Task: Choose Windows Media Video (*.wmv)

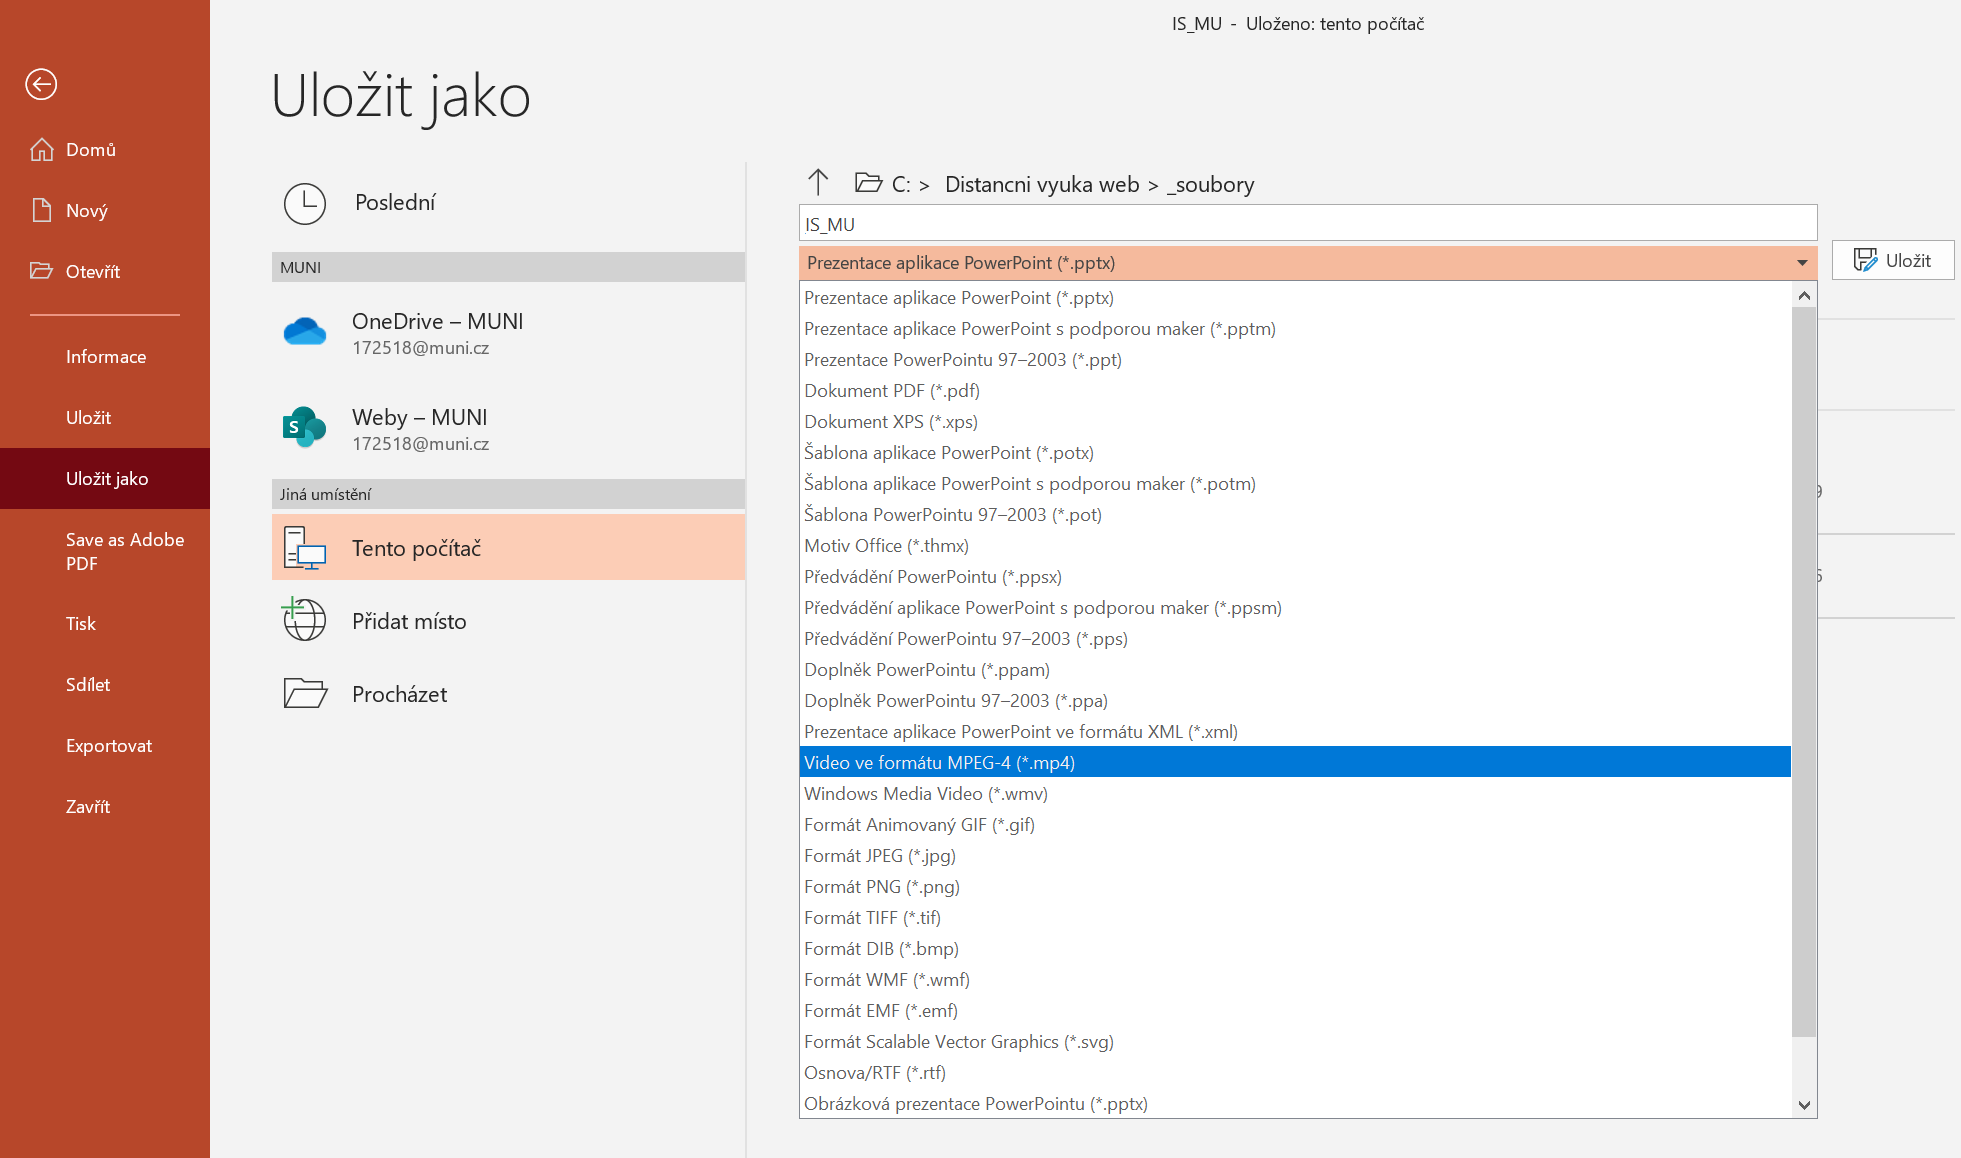Action: (x=1295, y=794)
